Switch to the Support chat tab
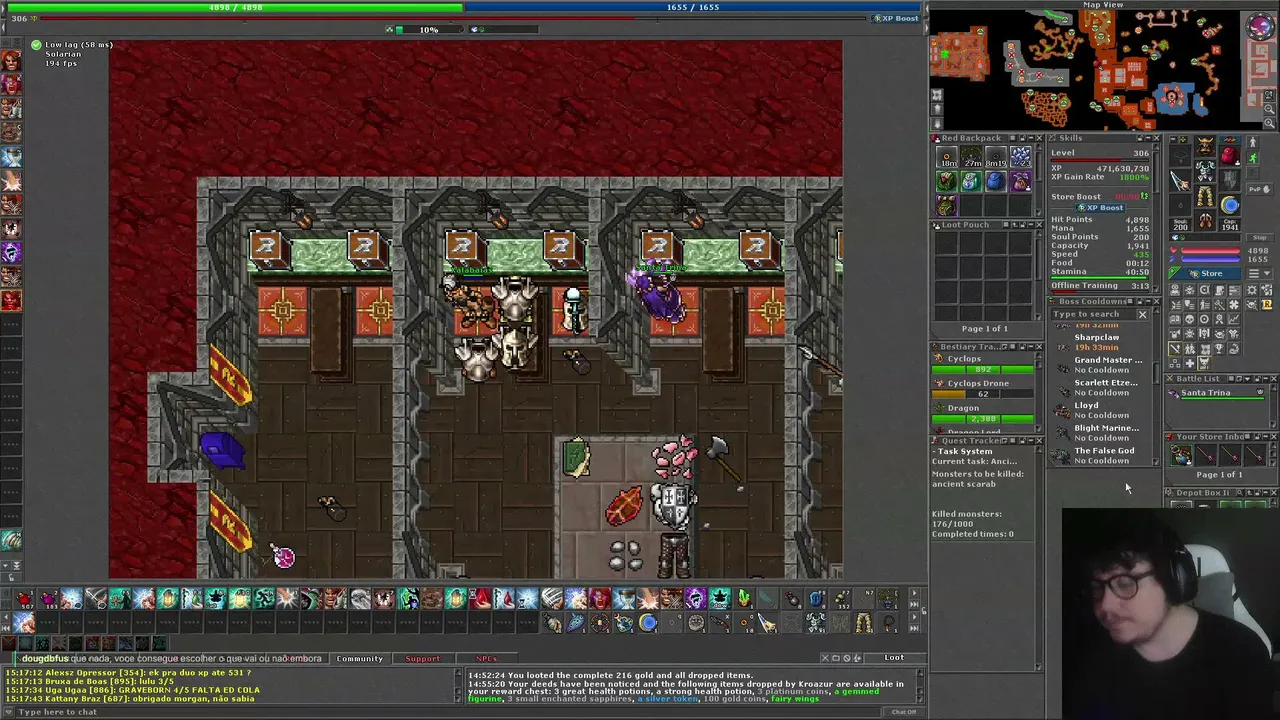The width and height of the screenshot is (1280, 720). pos(422,658)
